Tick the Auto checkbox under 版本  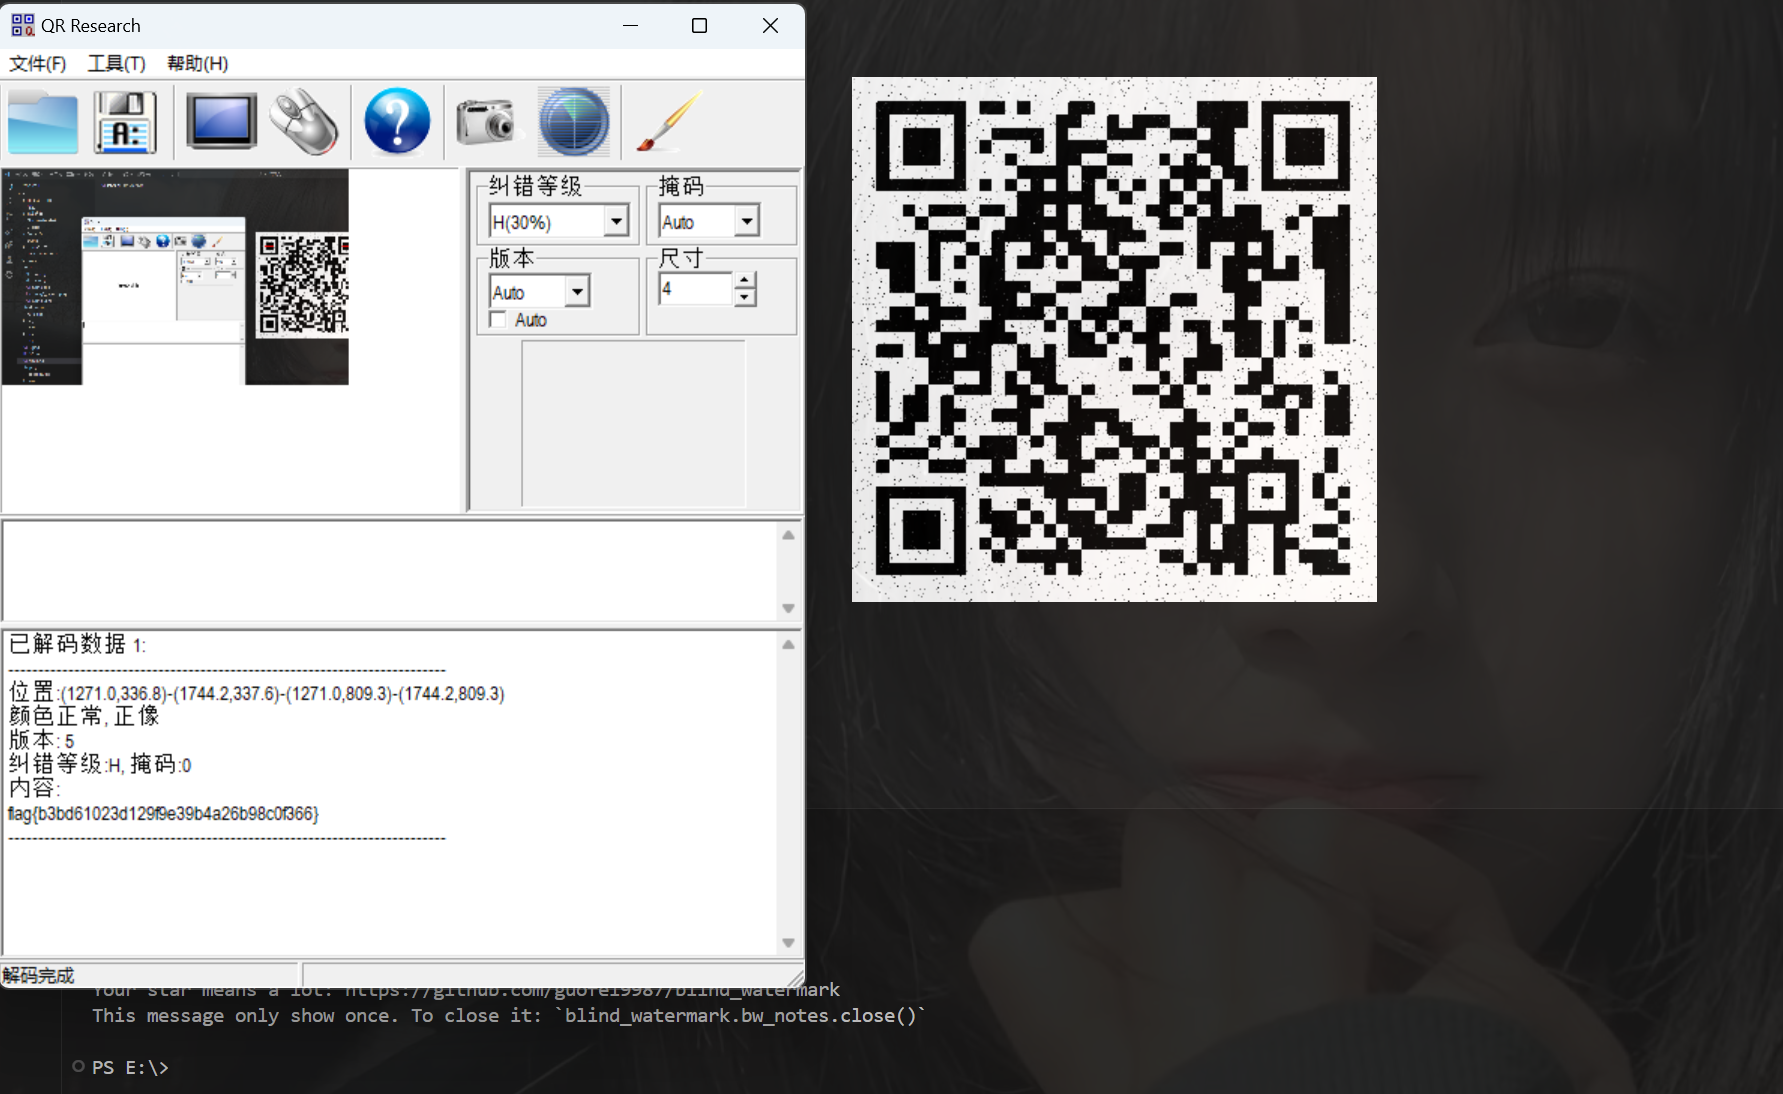pos(498,319)
